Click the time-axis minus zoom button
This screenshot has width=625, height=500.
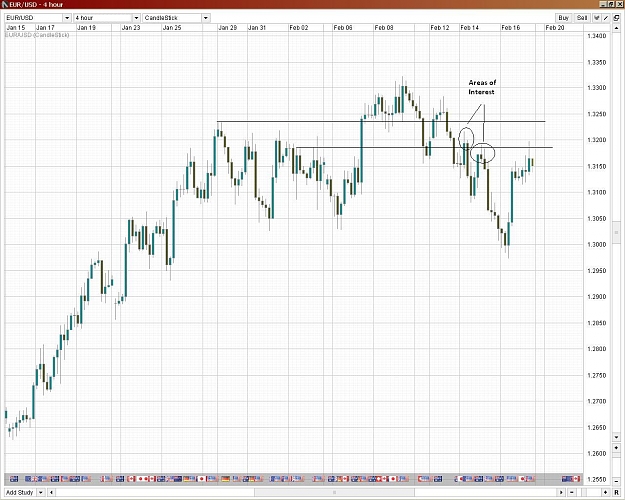pos(572,492)
